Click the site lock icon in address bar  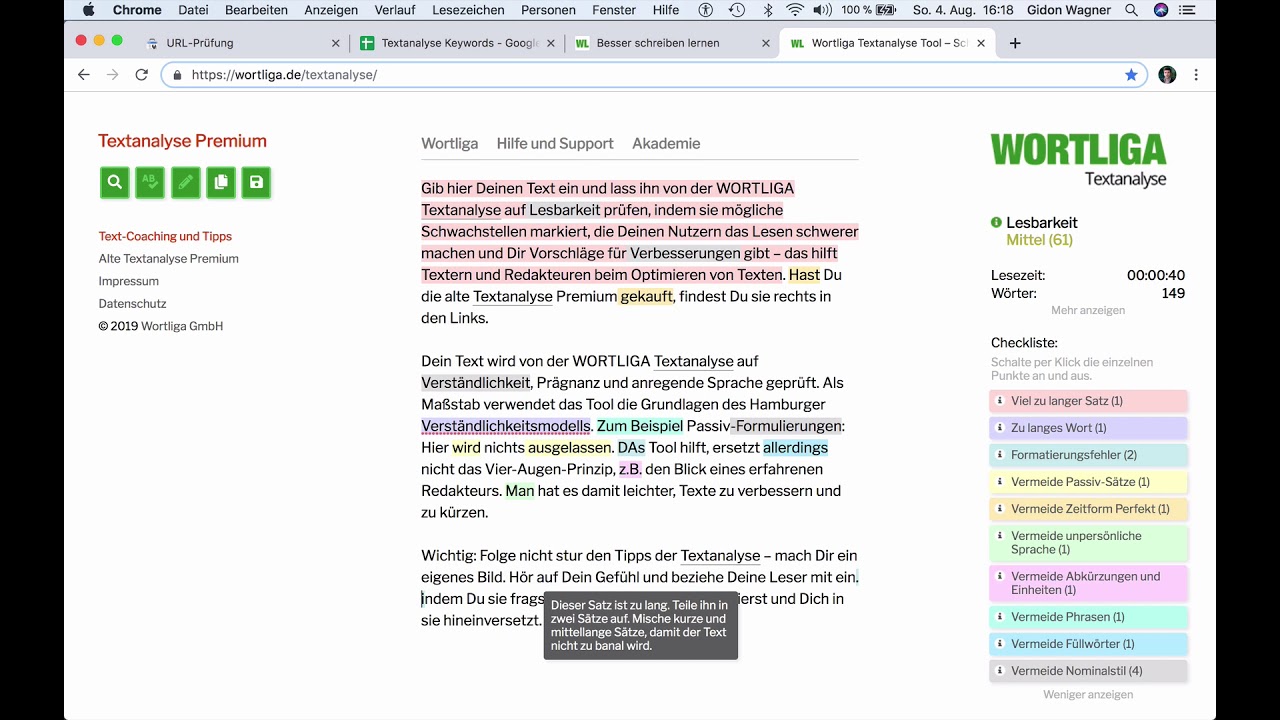click(x=177, y=75)
